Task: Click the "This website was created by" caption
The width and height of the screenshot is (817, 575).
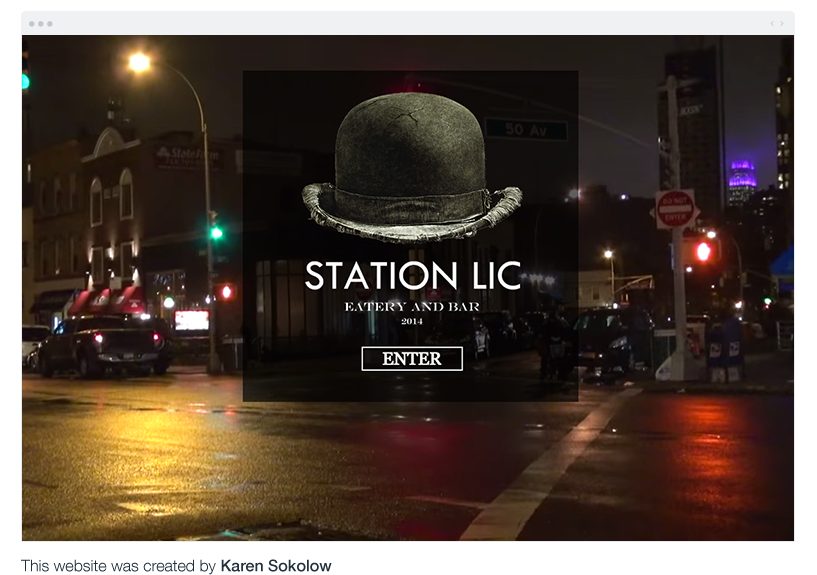Action: tap(118, 566)
